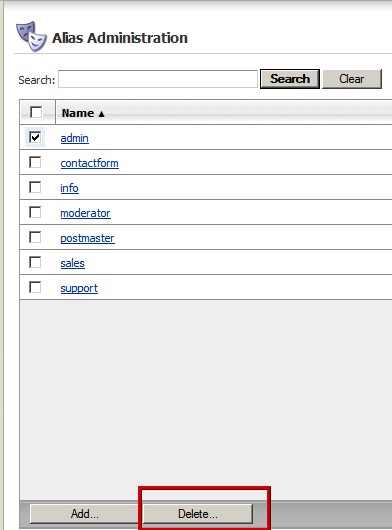
Task: Open the moderator alias link
Action: [85, 213]
